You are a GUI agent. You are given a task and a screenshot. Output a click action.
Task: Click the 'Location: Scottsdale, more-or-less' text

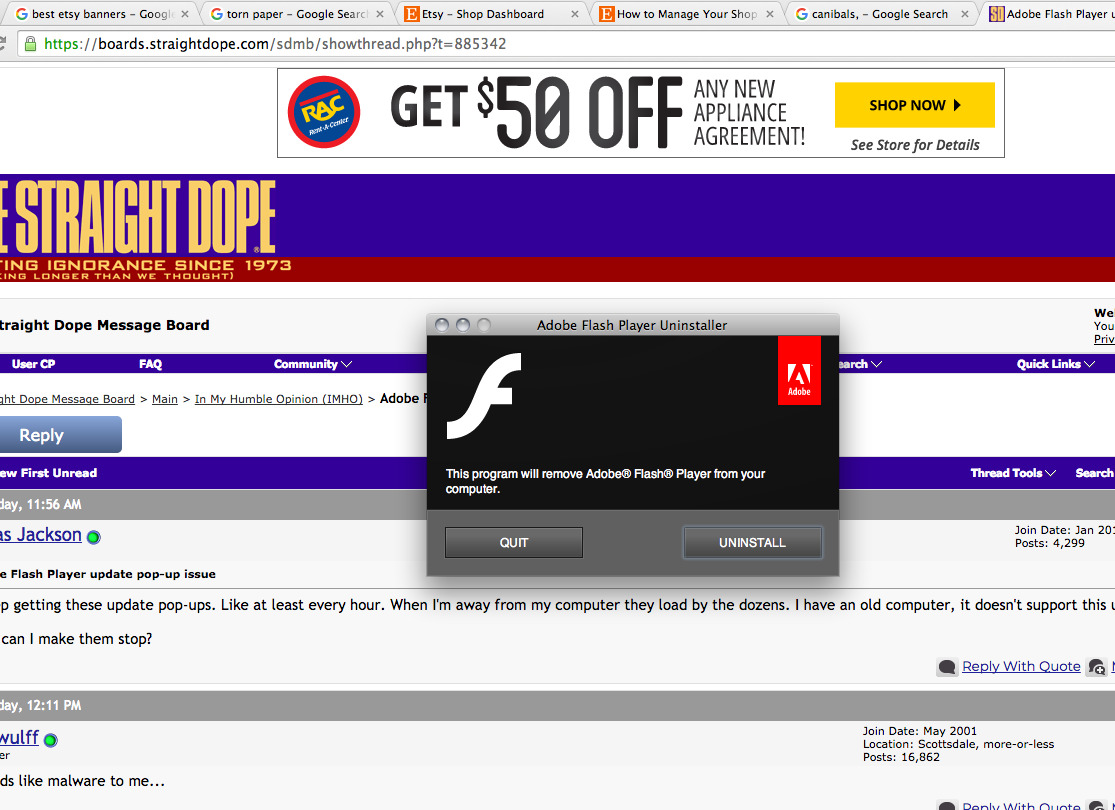958,745
